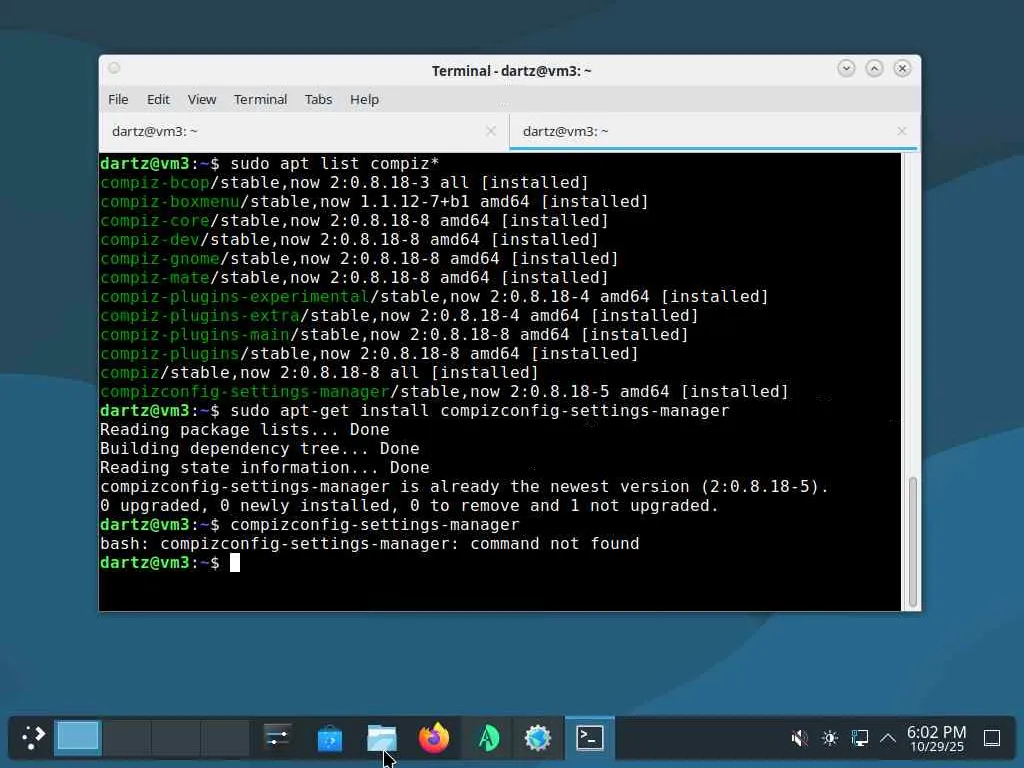Open the KDE application launcher
This screenshot has height=768, width=1024.
pyautogui.click(x=33, y=738)
